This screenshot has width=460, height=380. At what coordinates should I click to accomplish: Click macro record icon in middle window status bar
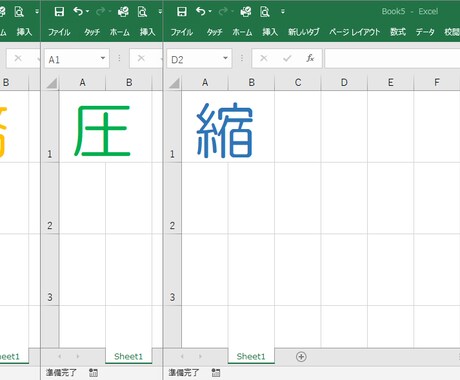click(x=93, y=373)
